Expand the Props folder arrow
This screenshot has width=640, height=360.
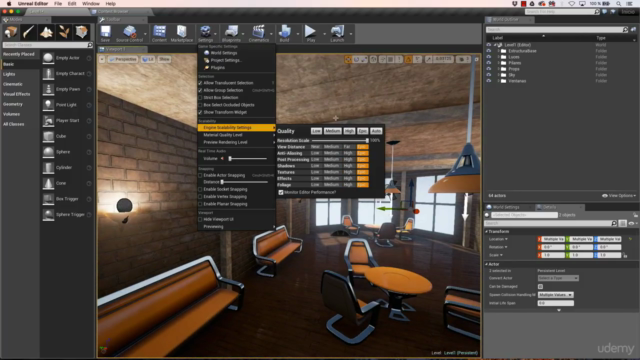tap(498, 69)
